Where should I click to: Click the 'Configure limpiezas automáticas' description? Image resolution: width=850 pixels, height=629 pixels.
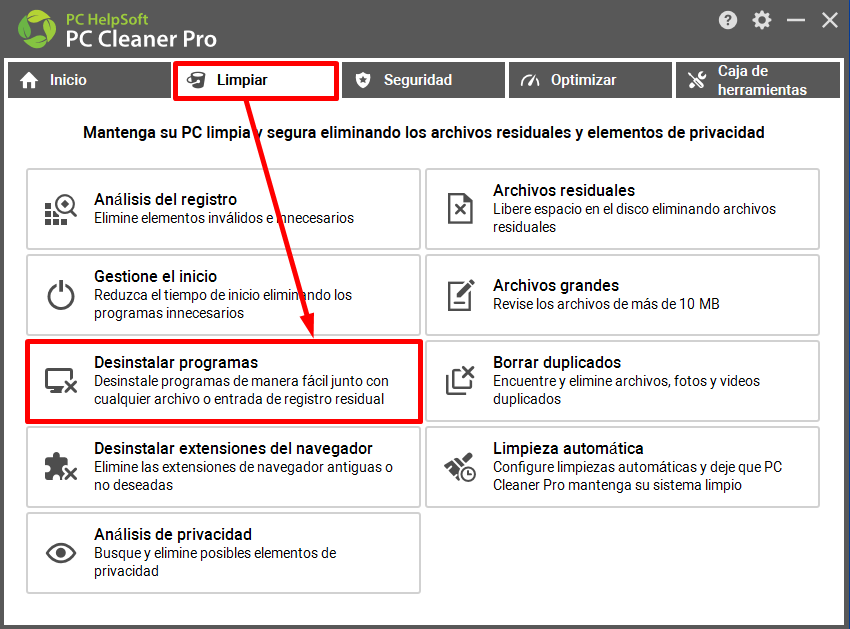point(638,476)
